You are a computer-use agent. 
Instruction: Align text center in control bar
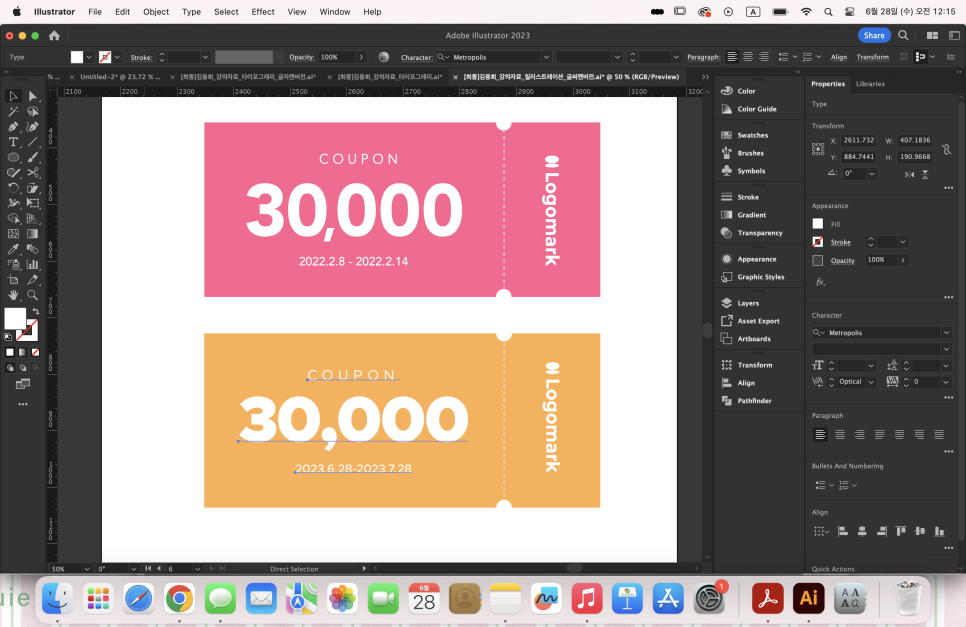click(748, 57)
